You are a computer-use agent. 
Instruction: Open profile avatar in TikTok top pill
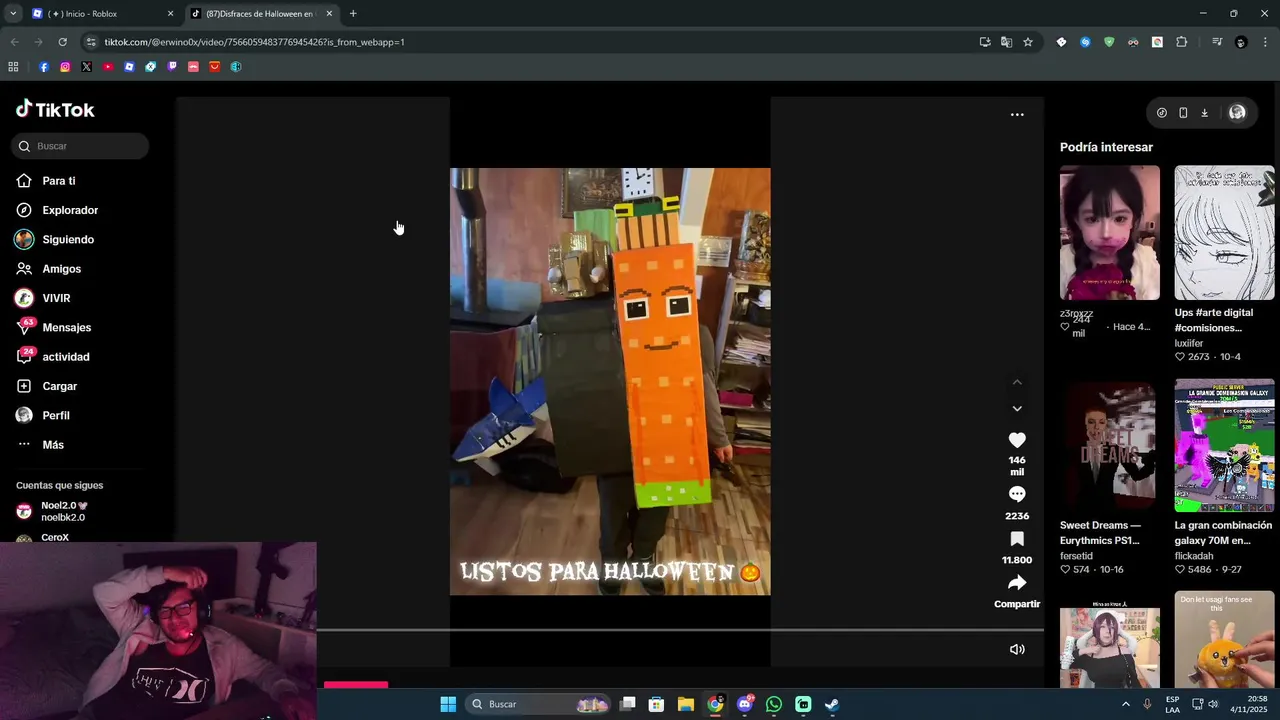(x=1237, y=113)
